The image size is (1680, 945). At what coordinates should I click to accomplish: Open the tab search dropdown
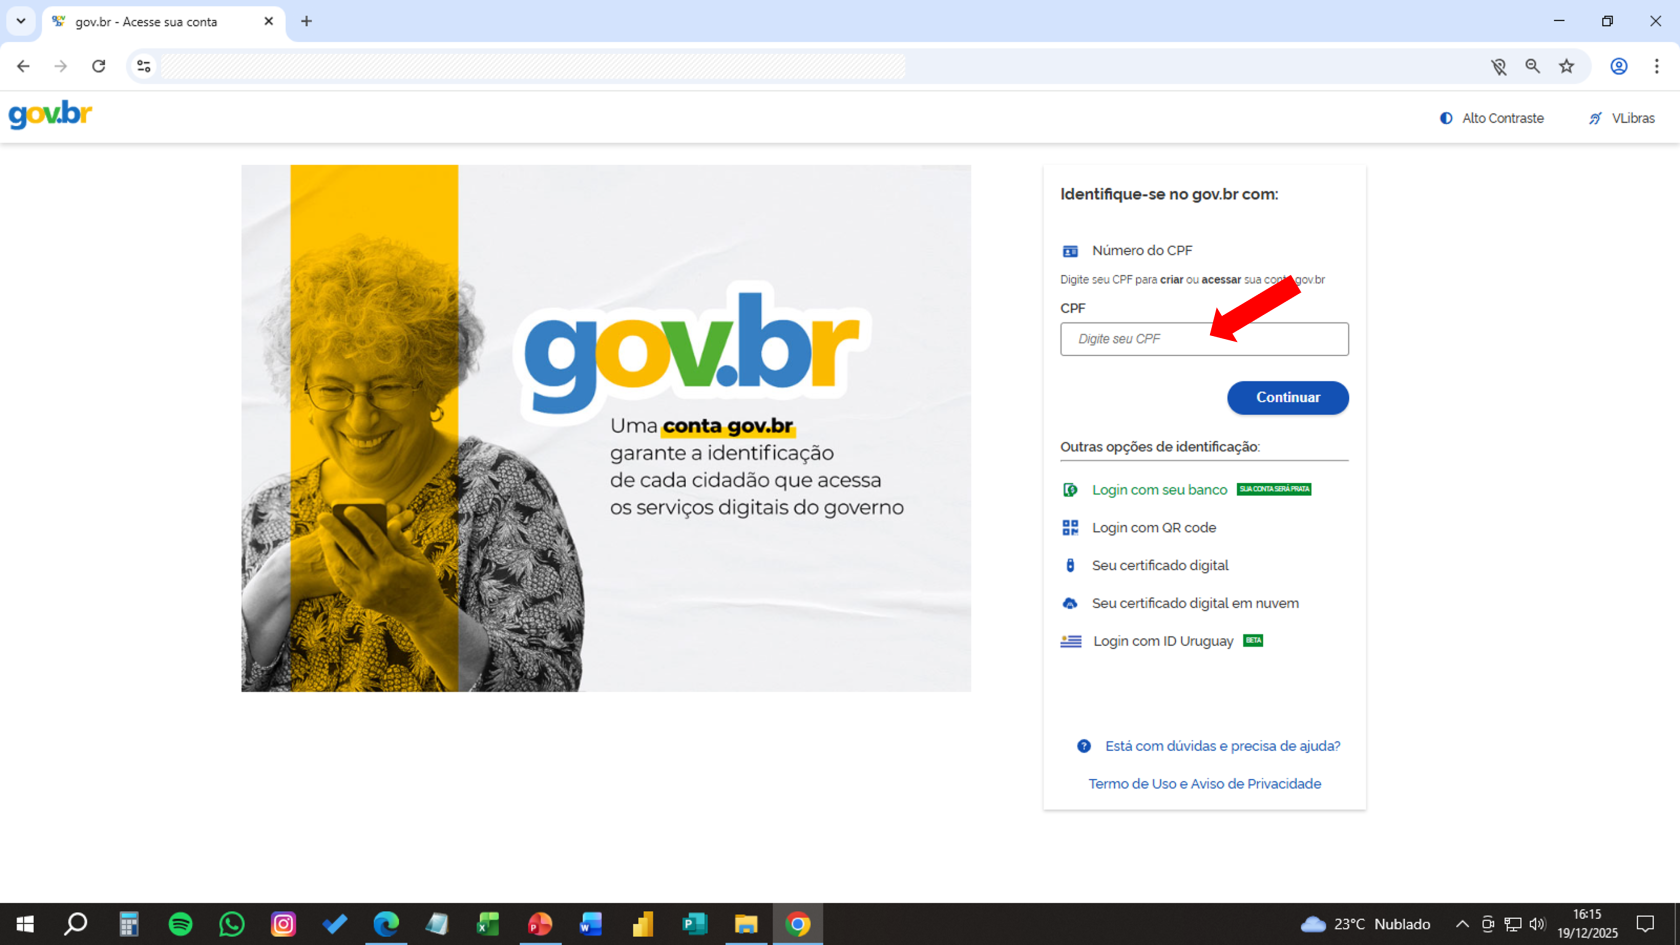(x=20, y=21)
